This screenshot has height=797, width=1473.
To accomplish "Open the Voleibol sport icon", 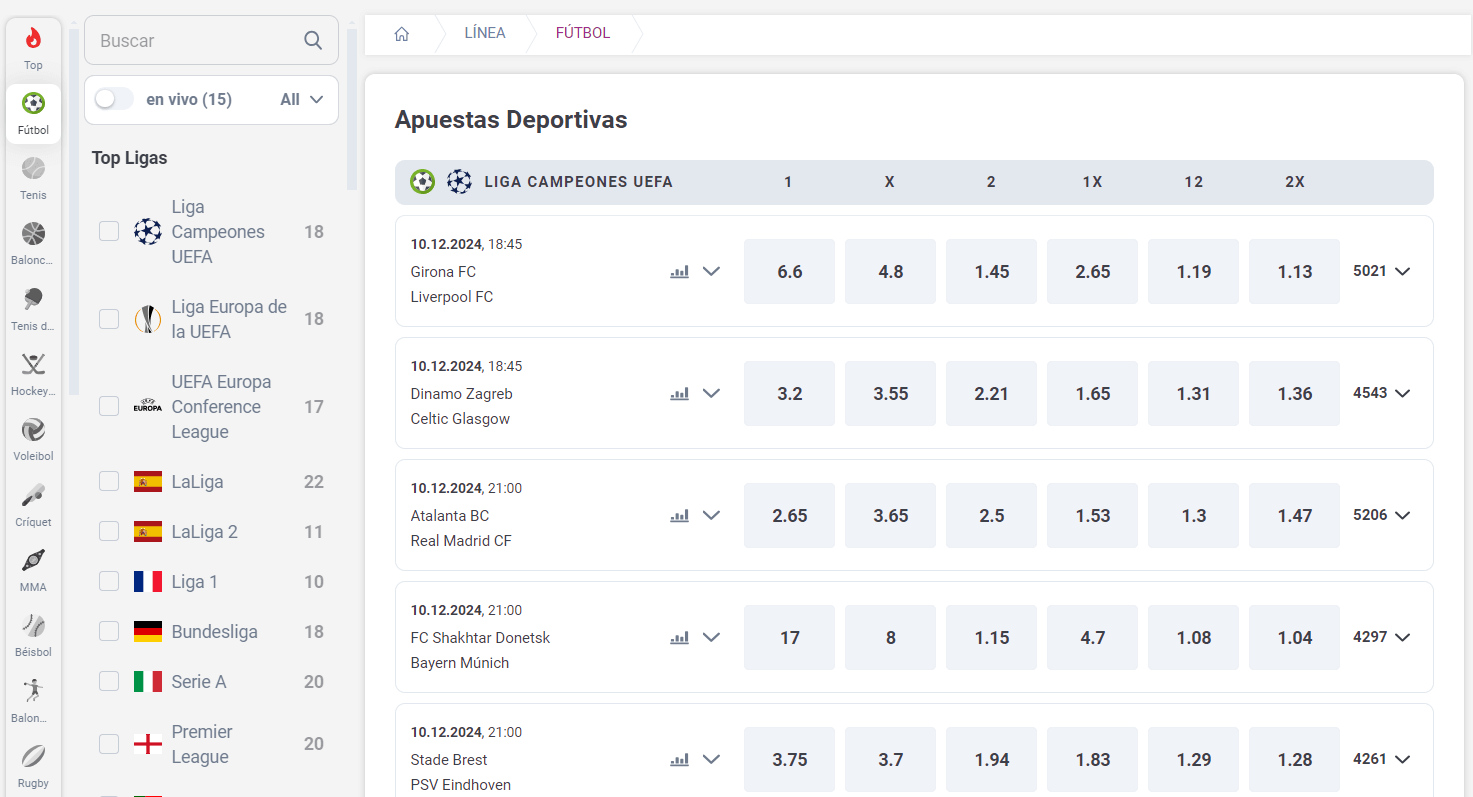I will pyautogui.click(x=33, y=431).
